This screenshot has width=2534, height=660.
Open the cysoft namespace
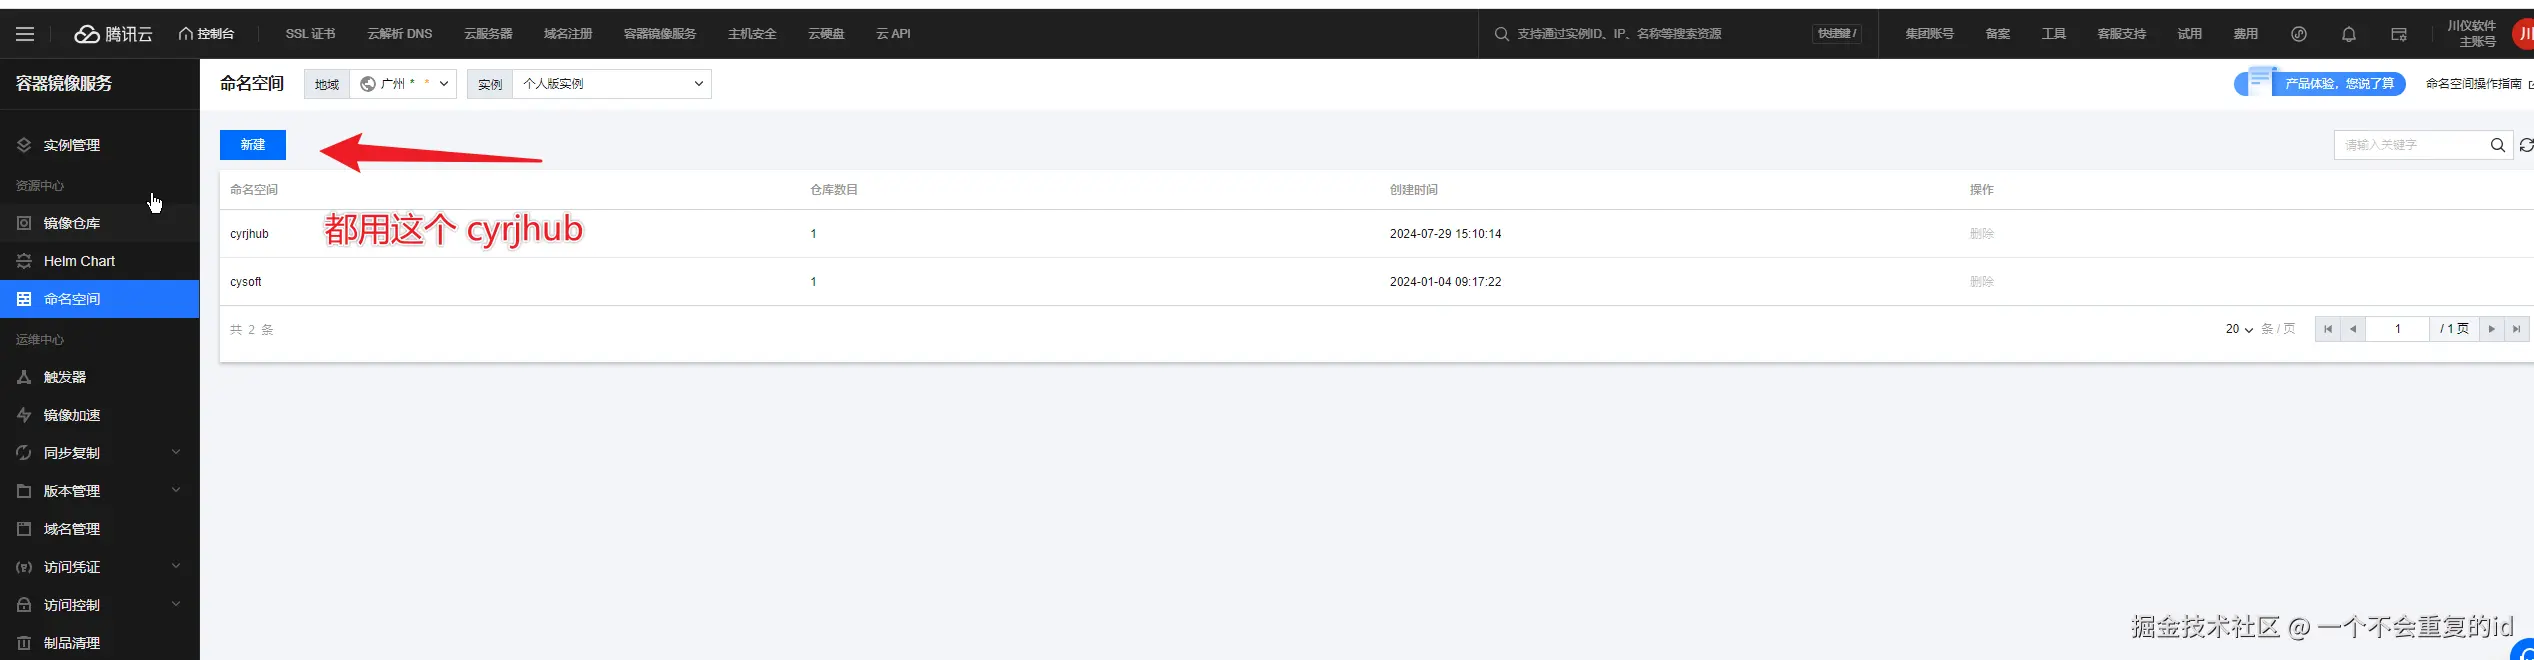246,282
